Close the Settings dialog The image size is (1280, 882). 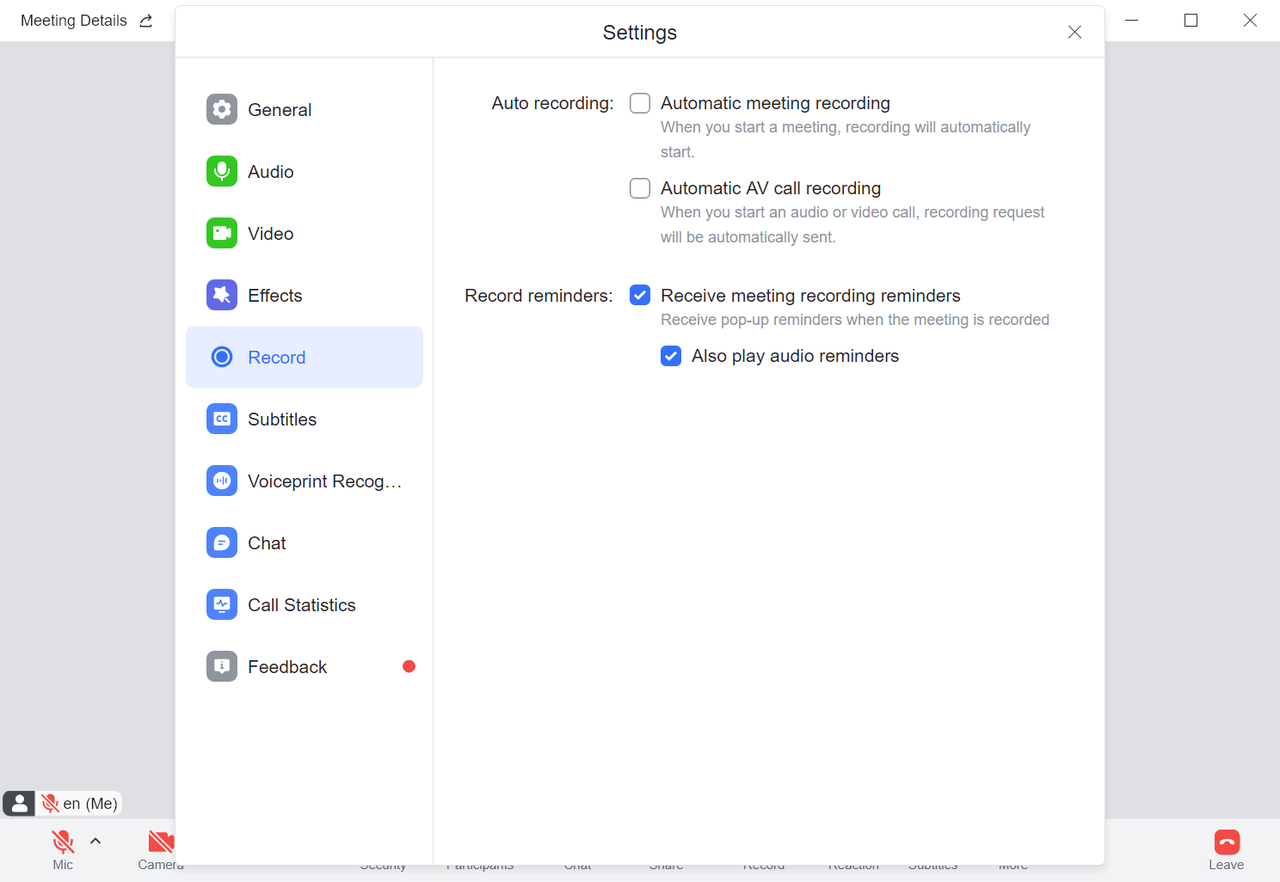tap(1075, 32)
